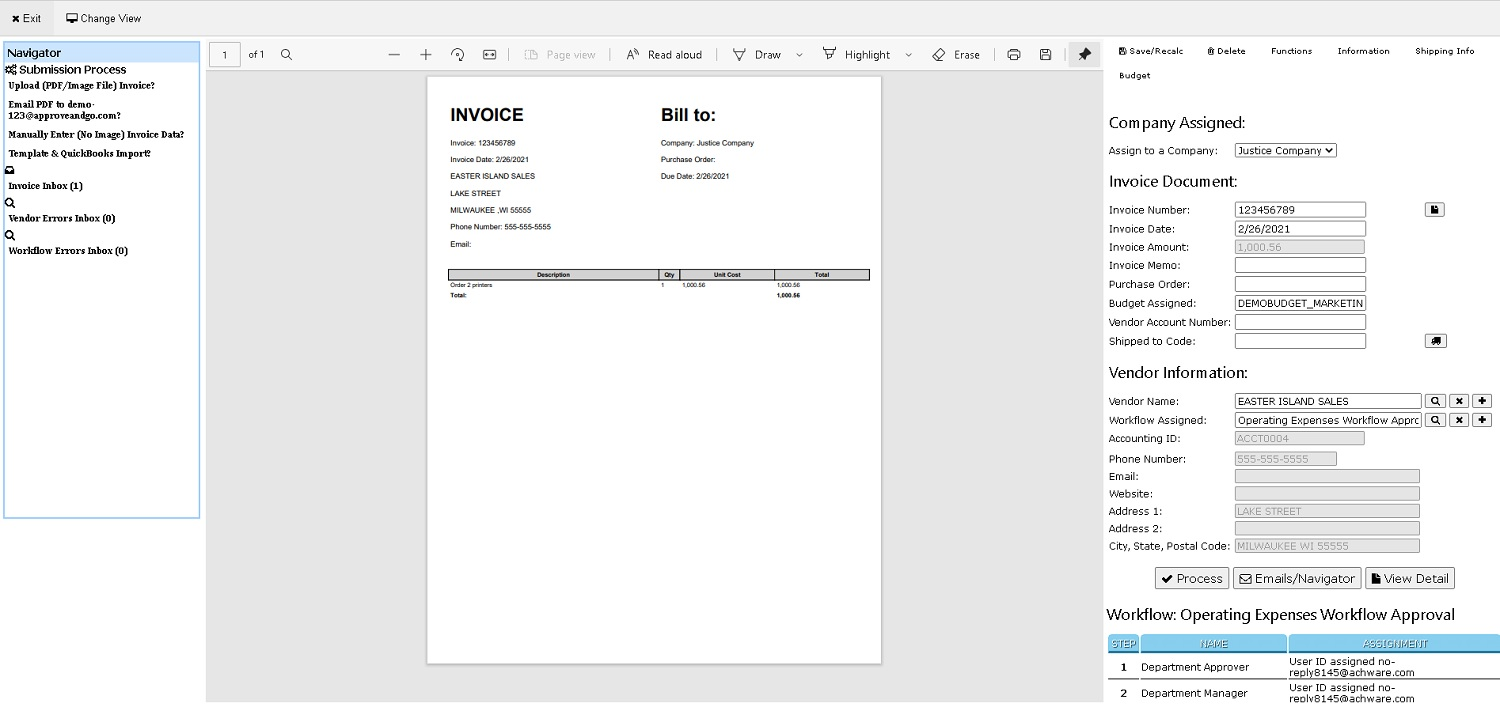Open the Delete menu item
Image resolution: width=1500 pixels, height=704 pixels.
1226,51
